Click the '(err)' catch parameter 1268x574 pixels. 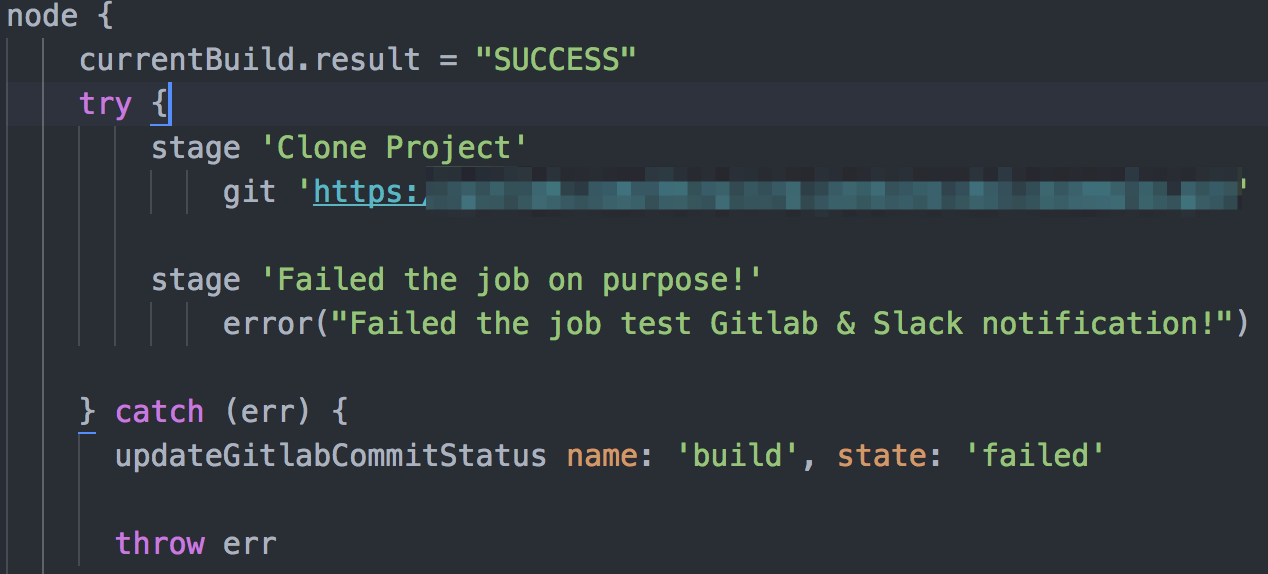click(268, 411)
